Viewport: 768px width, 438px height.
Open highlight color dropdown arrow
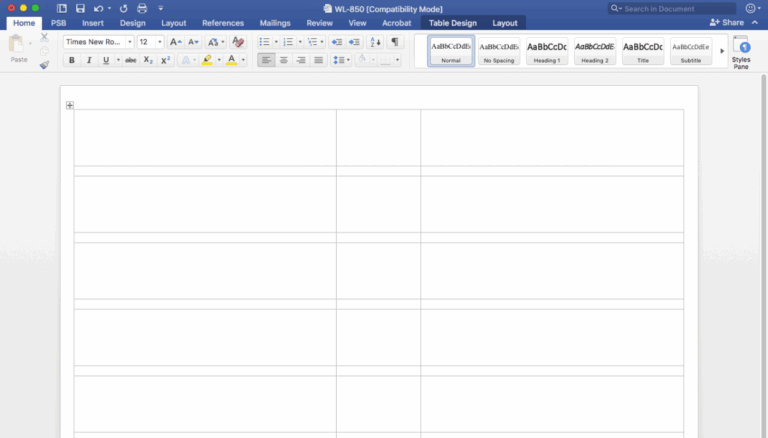[219, 60]
